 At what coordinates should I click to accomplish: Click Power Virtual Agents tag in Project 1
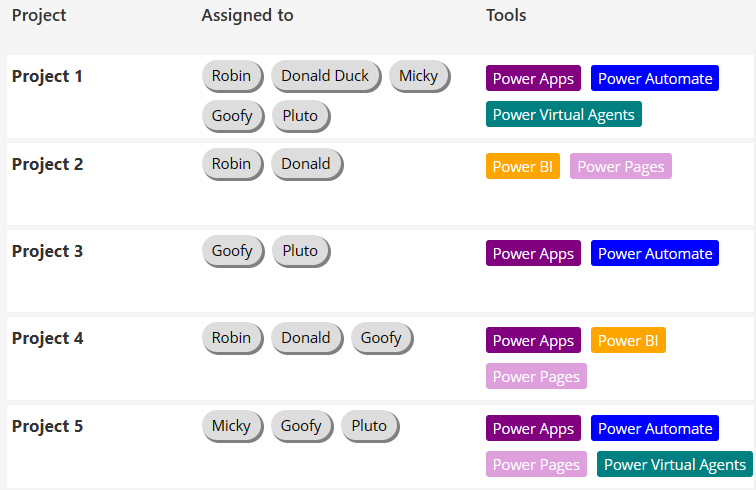point(564,114)
